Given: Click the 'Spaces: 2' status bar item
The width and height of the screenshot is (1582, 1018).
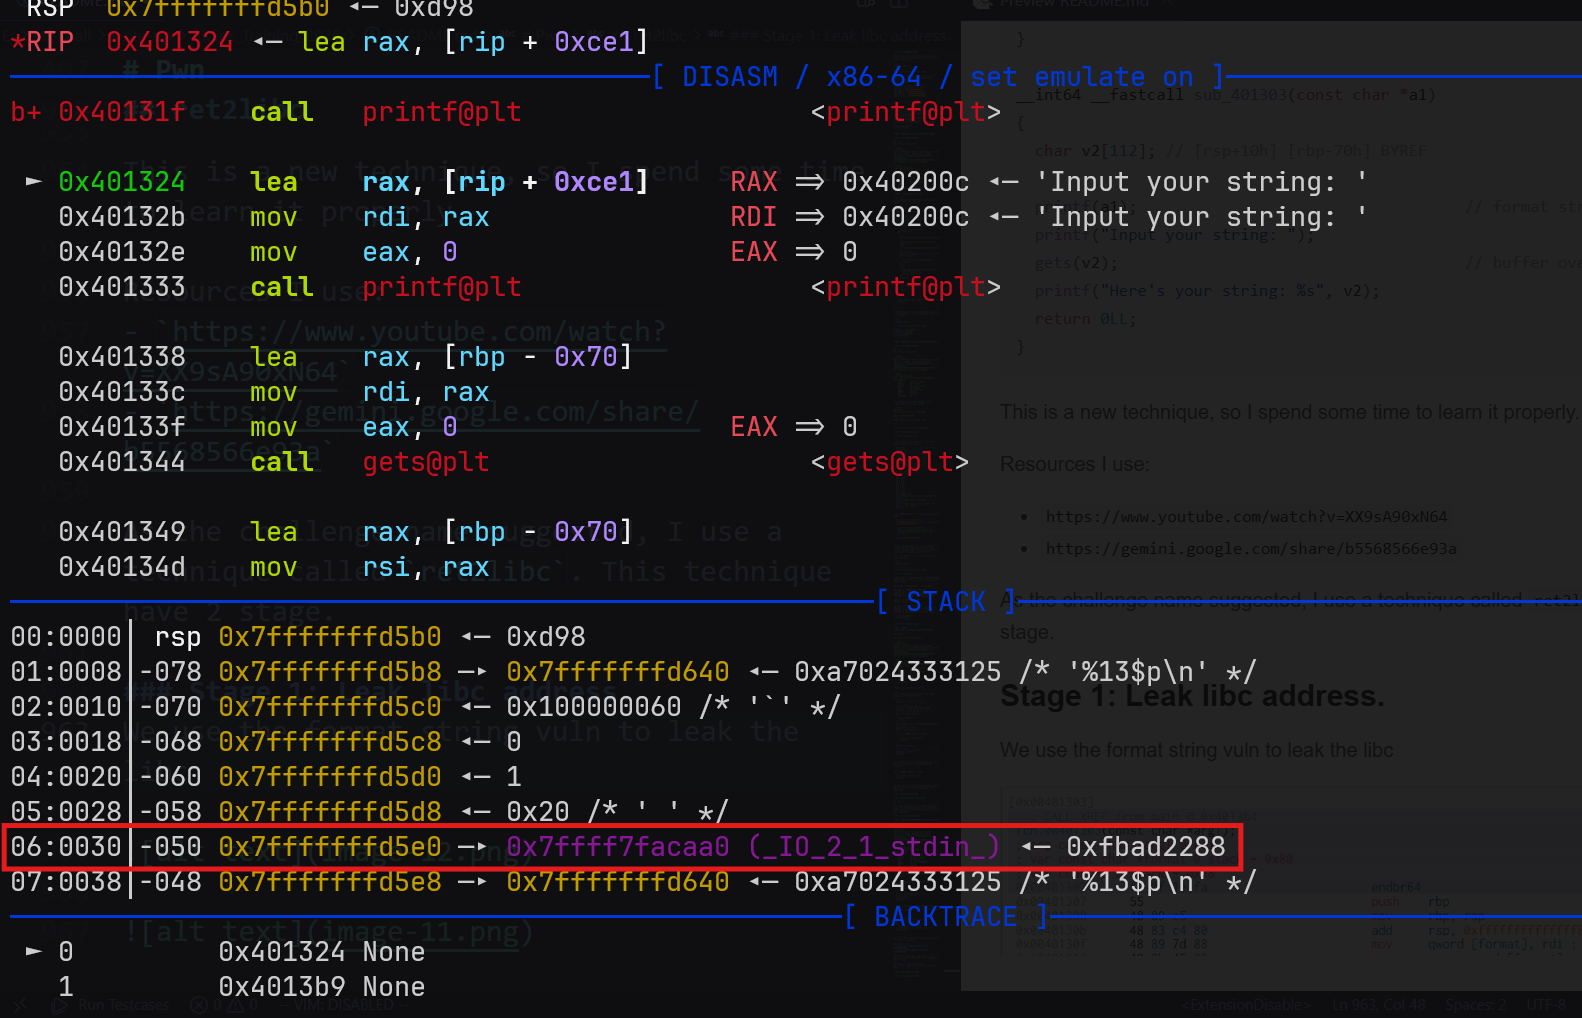Looking at the screenshot, I should (1475, 1005).
